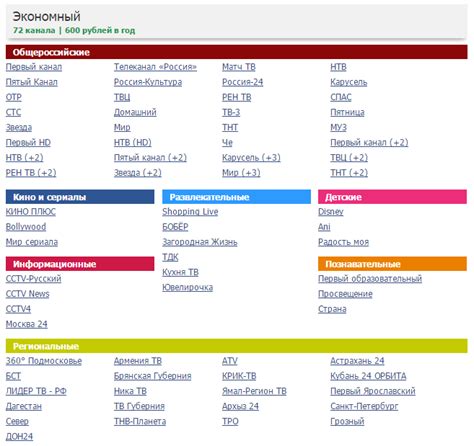Click the НТВ (+2) link
This screenshot has width=474, height=446.
pos(25,158)
